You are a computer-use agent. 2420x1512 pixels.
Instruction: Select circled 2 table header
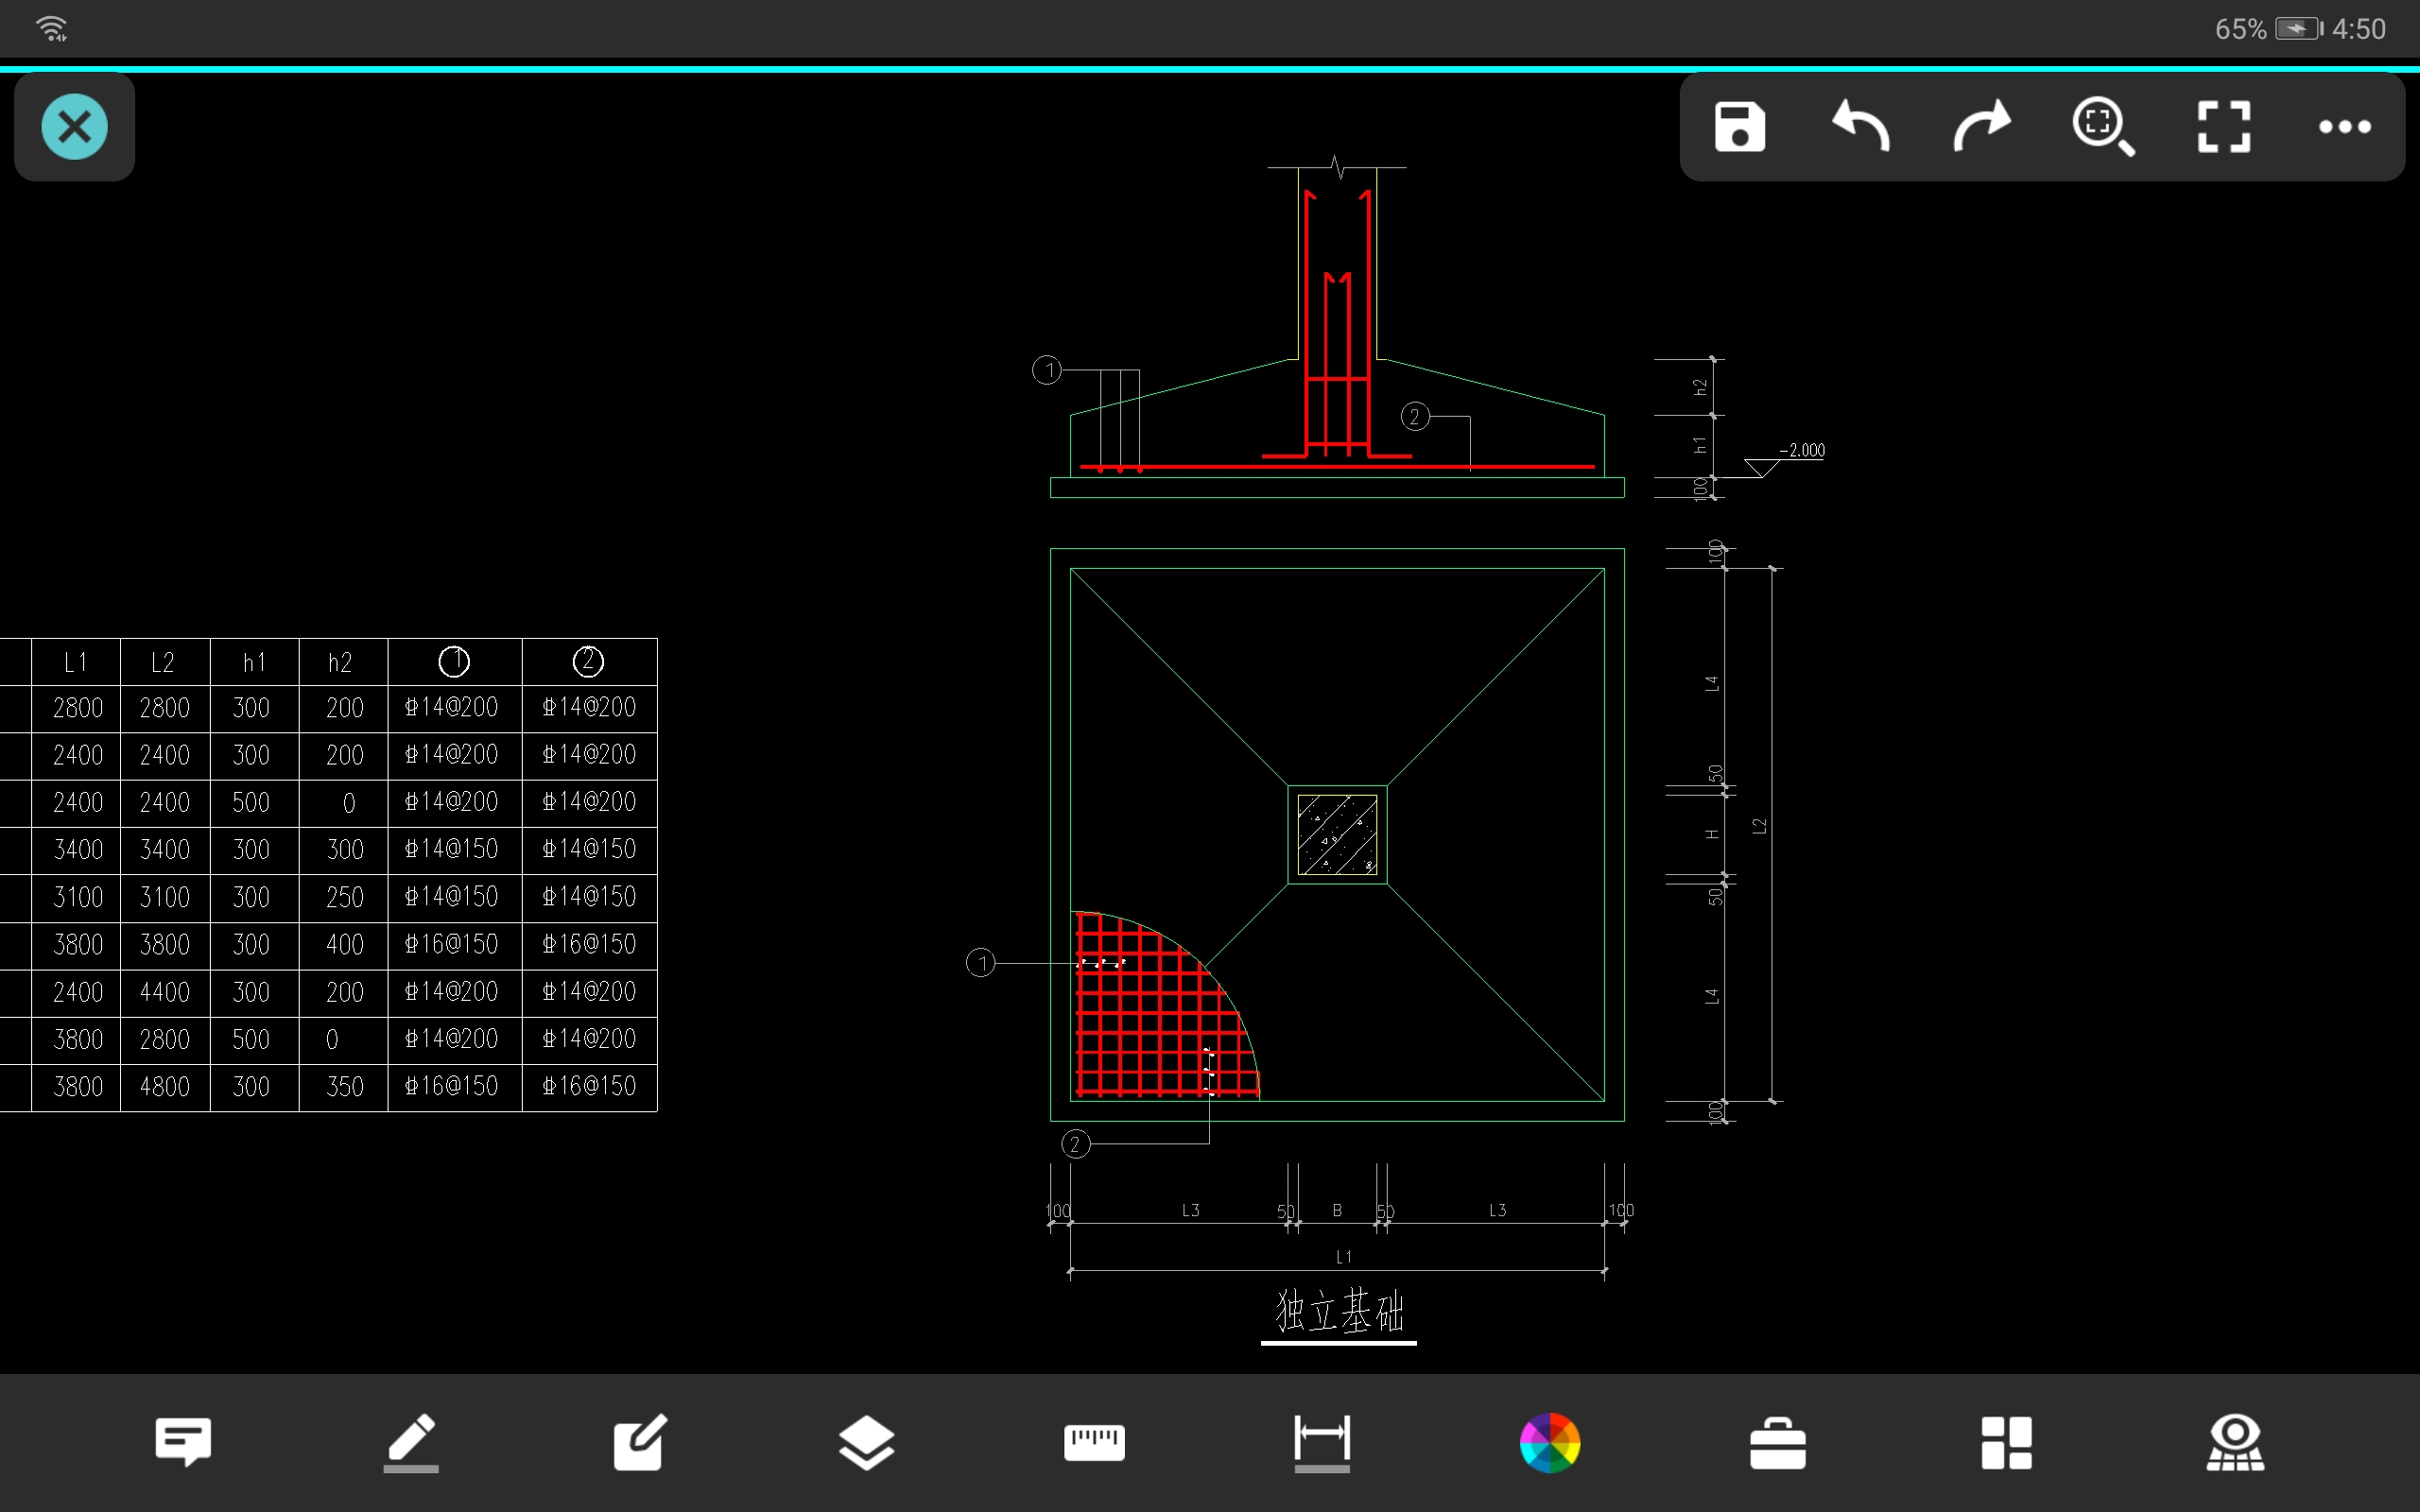[x=588, y=661]
